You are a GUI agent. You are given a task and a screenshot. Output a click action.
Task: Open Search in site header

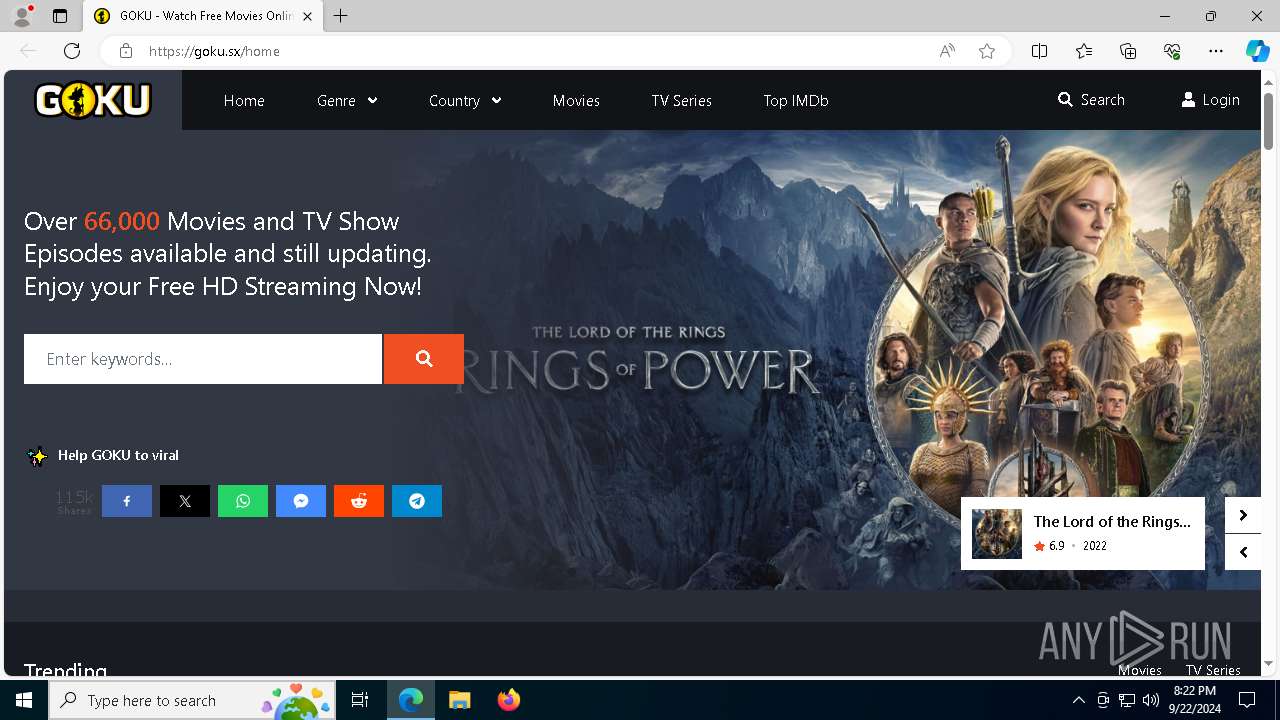pos(1091,100)
